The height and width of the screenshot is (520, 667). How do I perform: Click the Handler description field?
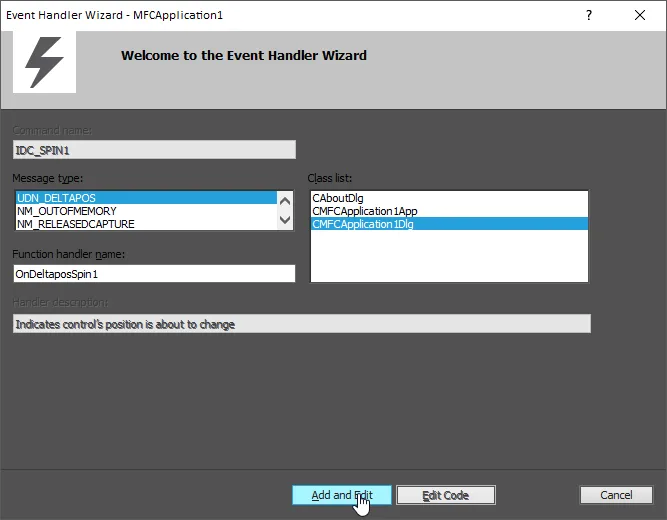point(302,324)
